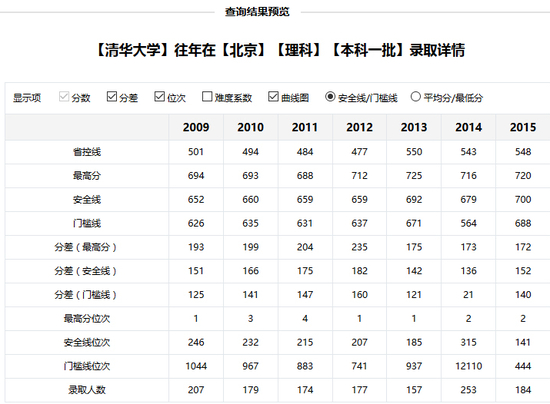Click value 692 in 安全线 row
The width and height of the screenshot is (550, 404).
pyautogui.click(x=414, y=200)
